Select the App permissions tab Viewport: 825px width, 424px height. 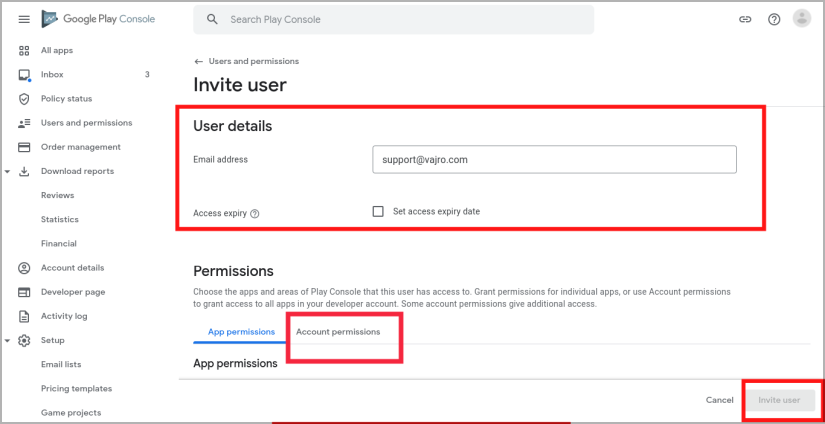click(x=242, y=332)
